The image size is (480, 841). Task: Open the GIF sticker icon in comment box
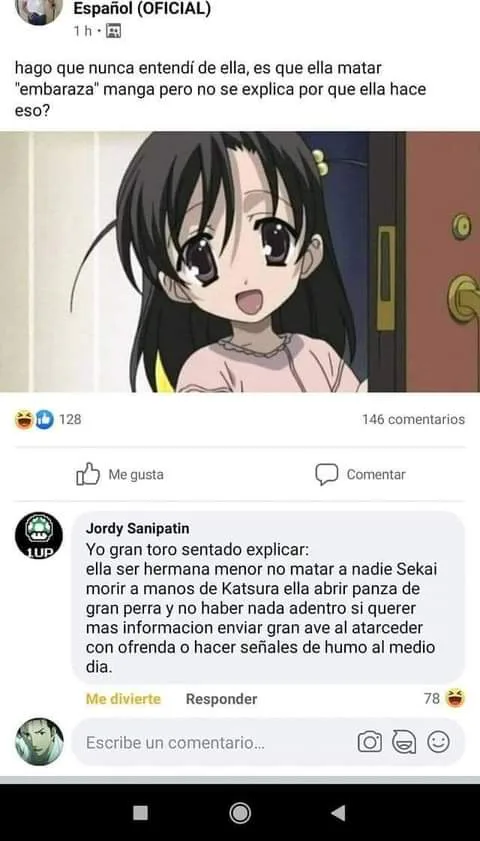(404, 742)
